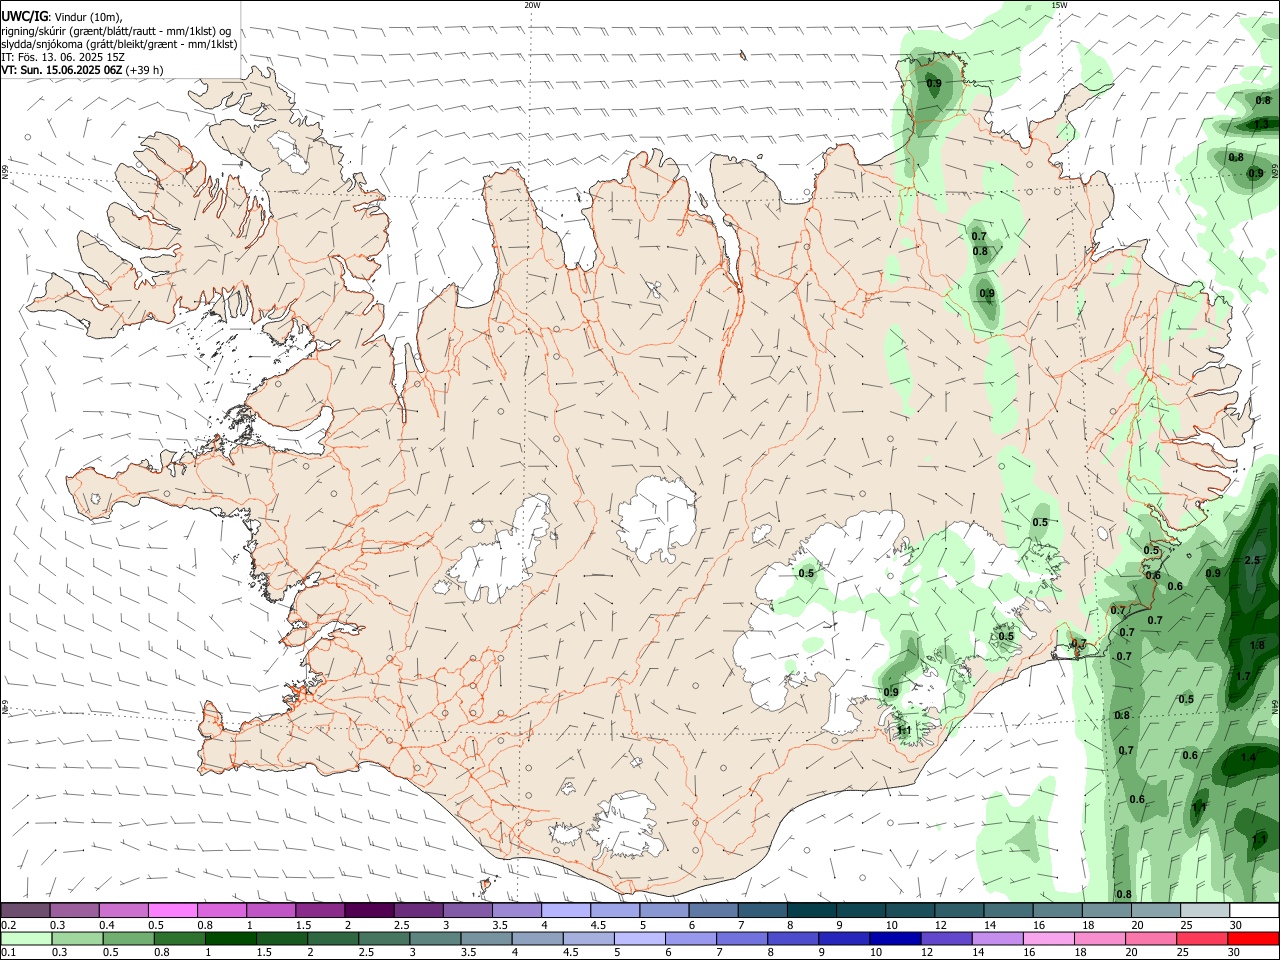Choose the bright red 30 rain legend swatch
Viewport: 1280px width, 960px height.
1253,938
